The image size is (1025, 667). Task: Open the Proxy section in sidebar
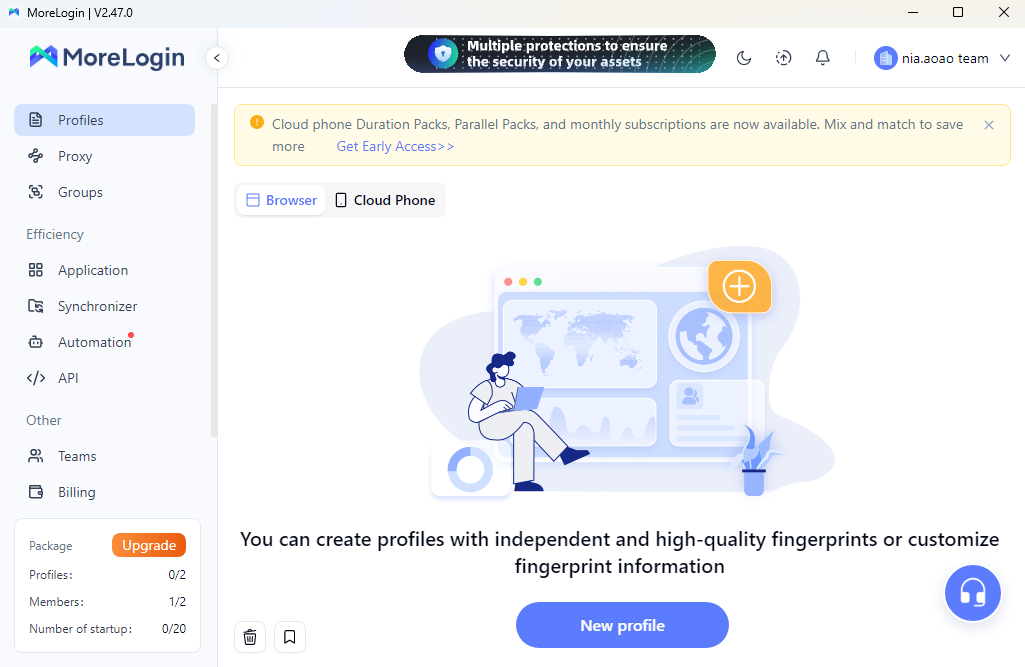75,156
